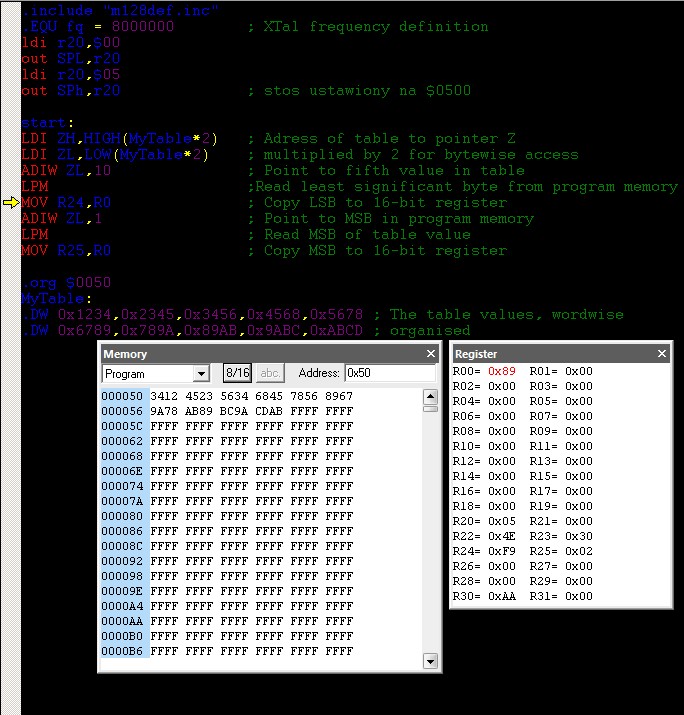Image resolution: width=684 pixels, height=715 pixels.
Task: Click memory address 0000AA
Action: 122,621
